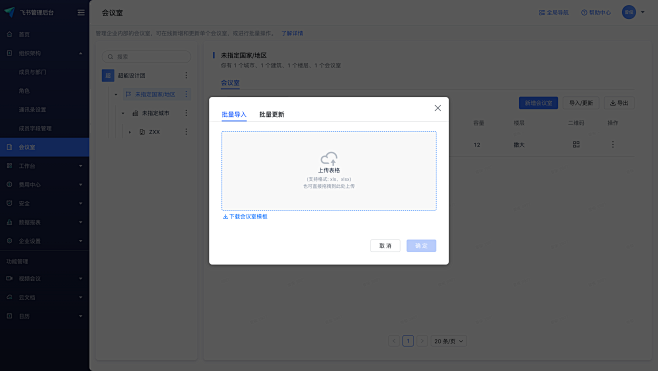Click the capacity value 12 in the table
The width and height of the screenshot is (658, 371).
tap(477, 145)
